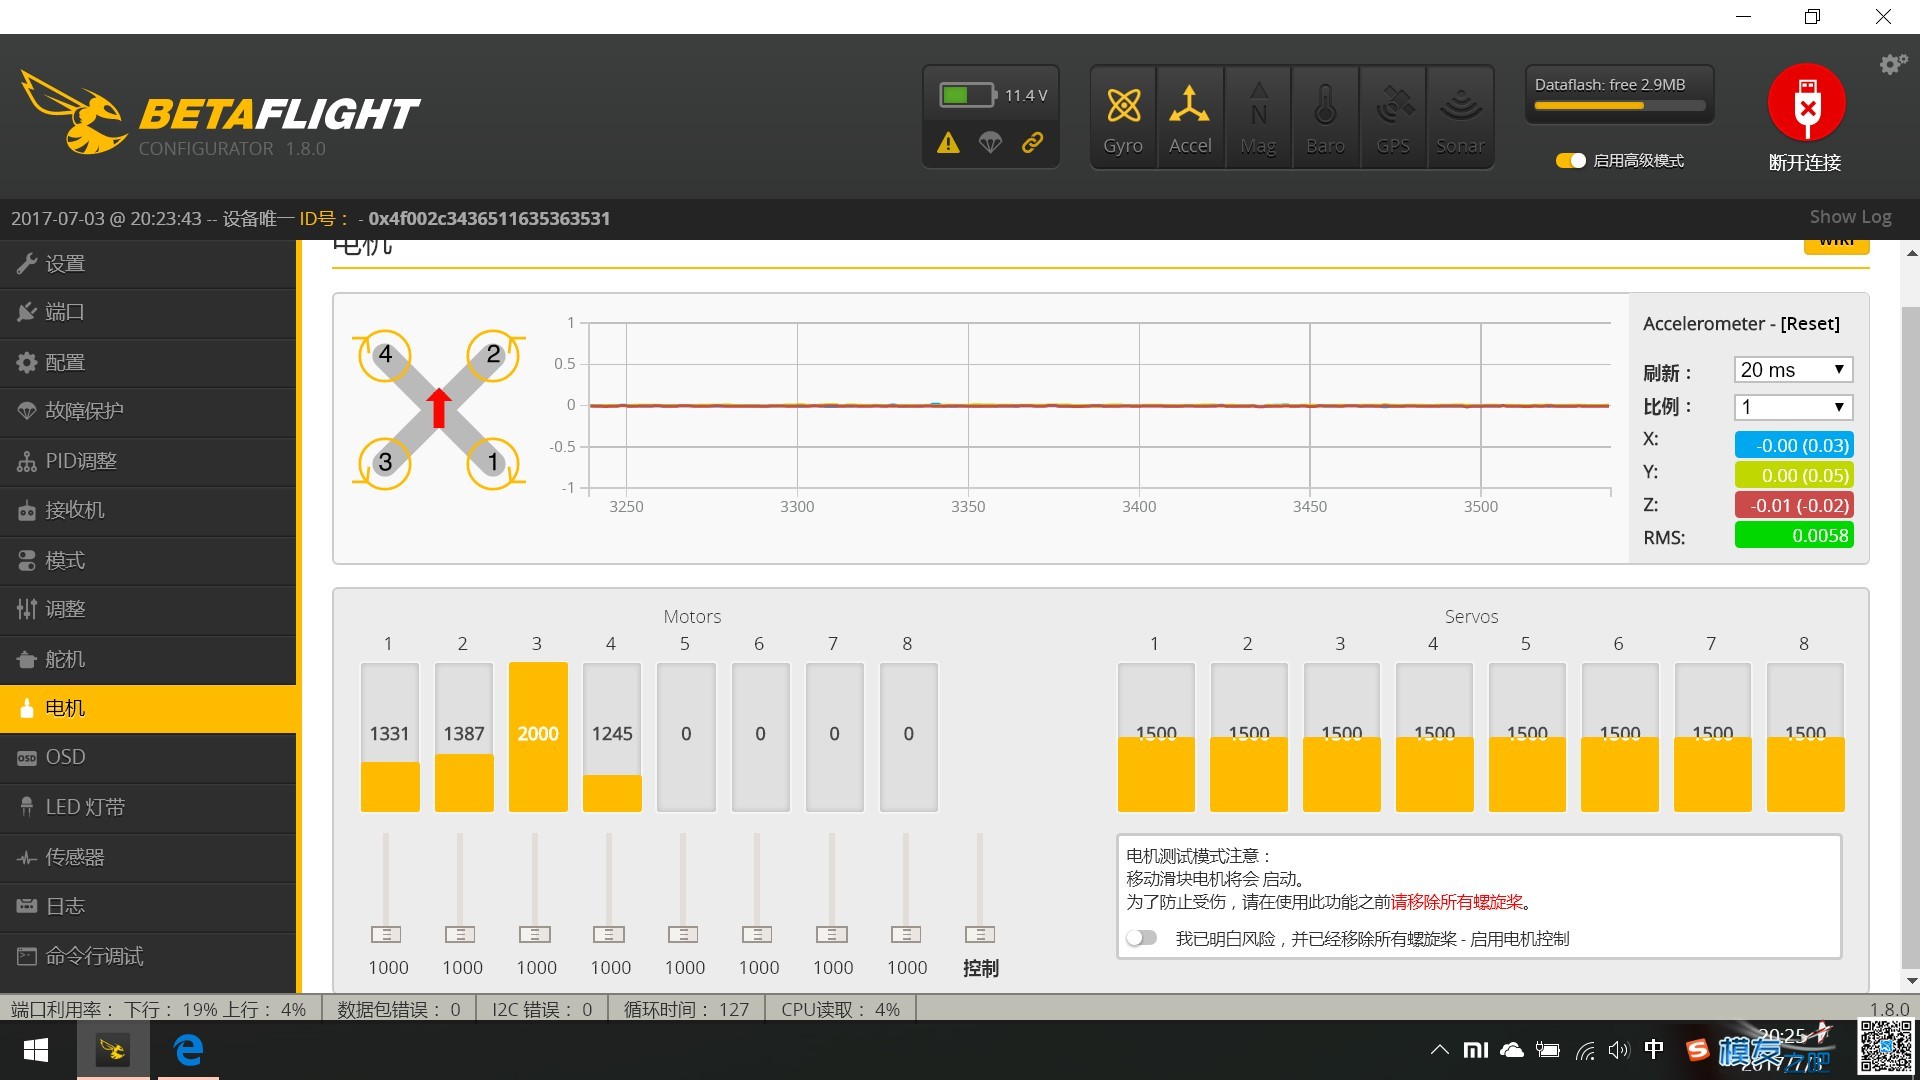Click the Sonar sensor icon

point(1460,118)
